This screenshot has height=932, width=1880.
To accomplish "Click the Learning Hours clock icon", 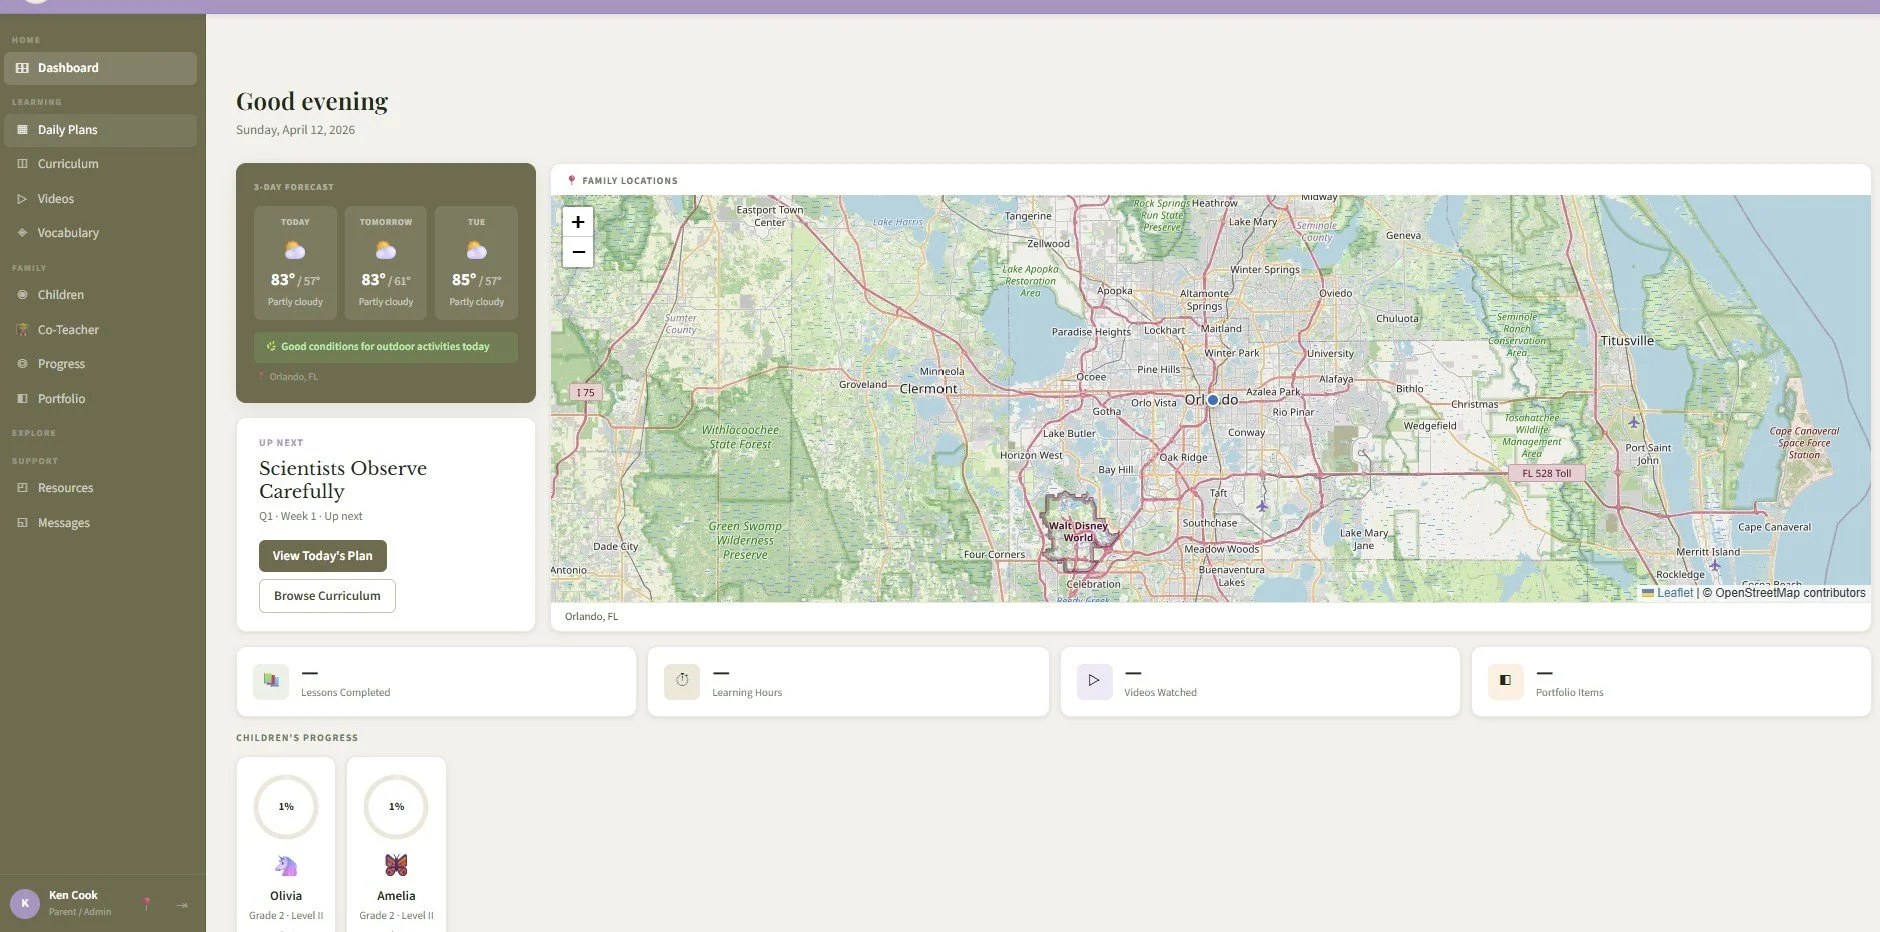I will 682,681.
